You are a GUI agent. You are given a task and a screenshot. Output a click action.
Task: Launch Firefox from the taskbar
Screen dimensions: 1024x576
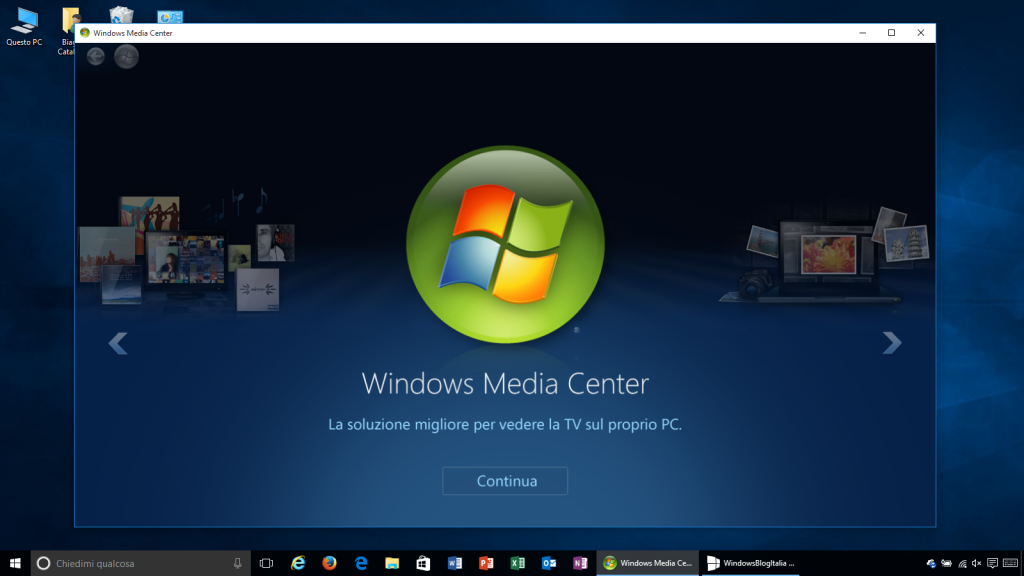[x=329, y=563]
